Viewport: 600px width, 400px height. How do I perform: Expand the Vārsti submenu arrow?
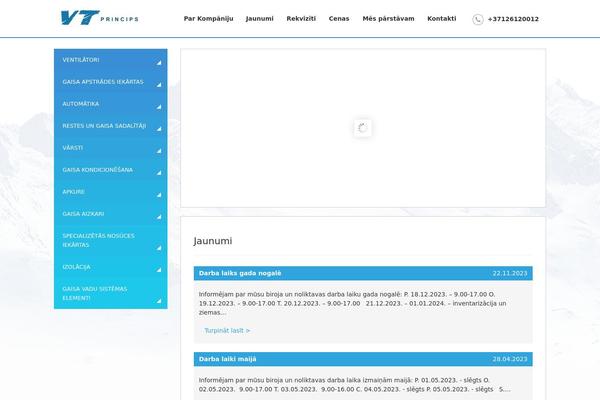tap(159, 151)
